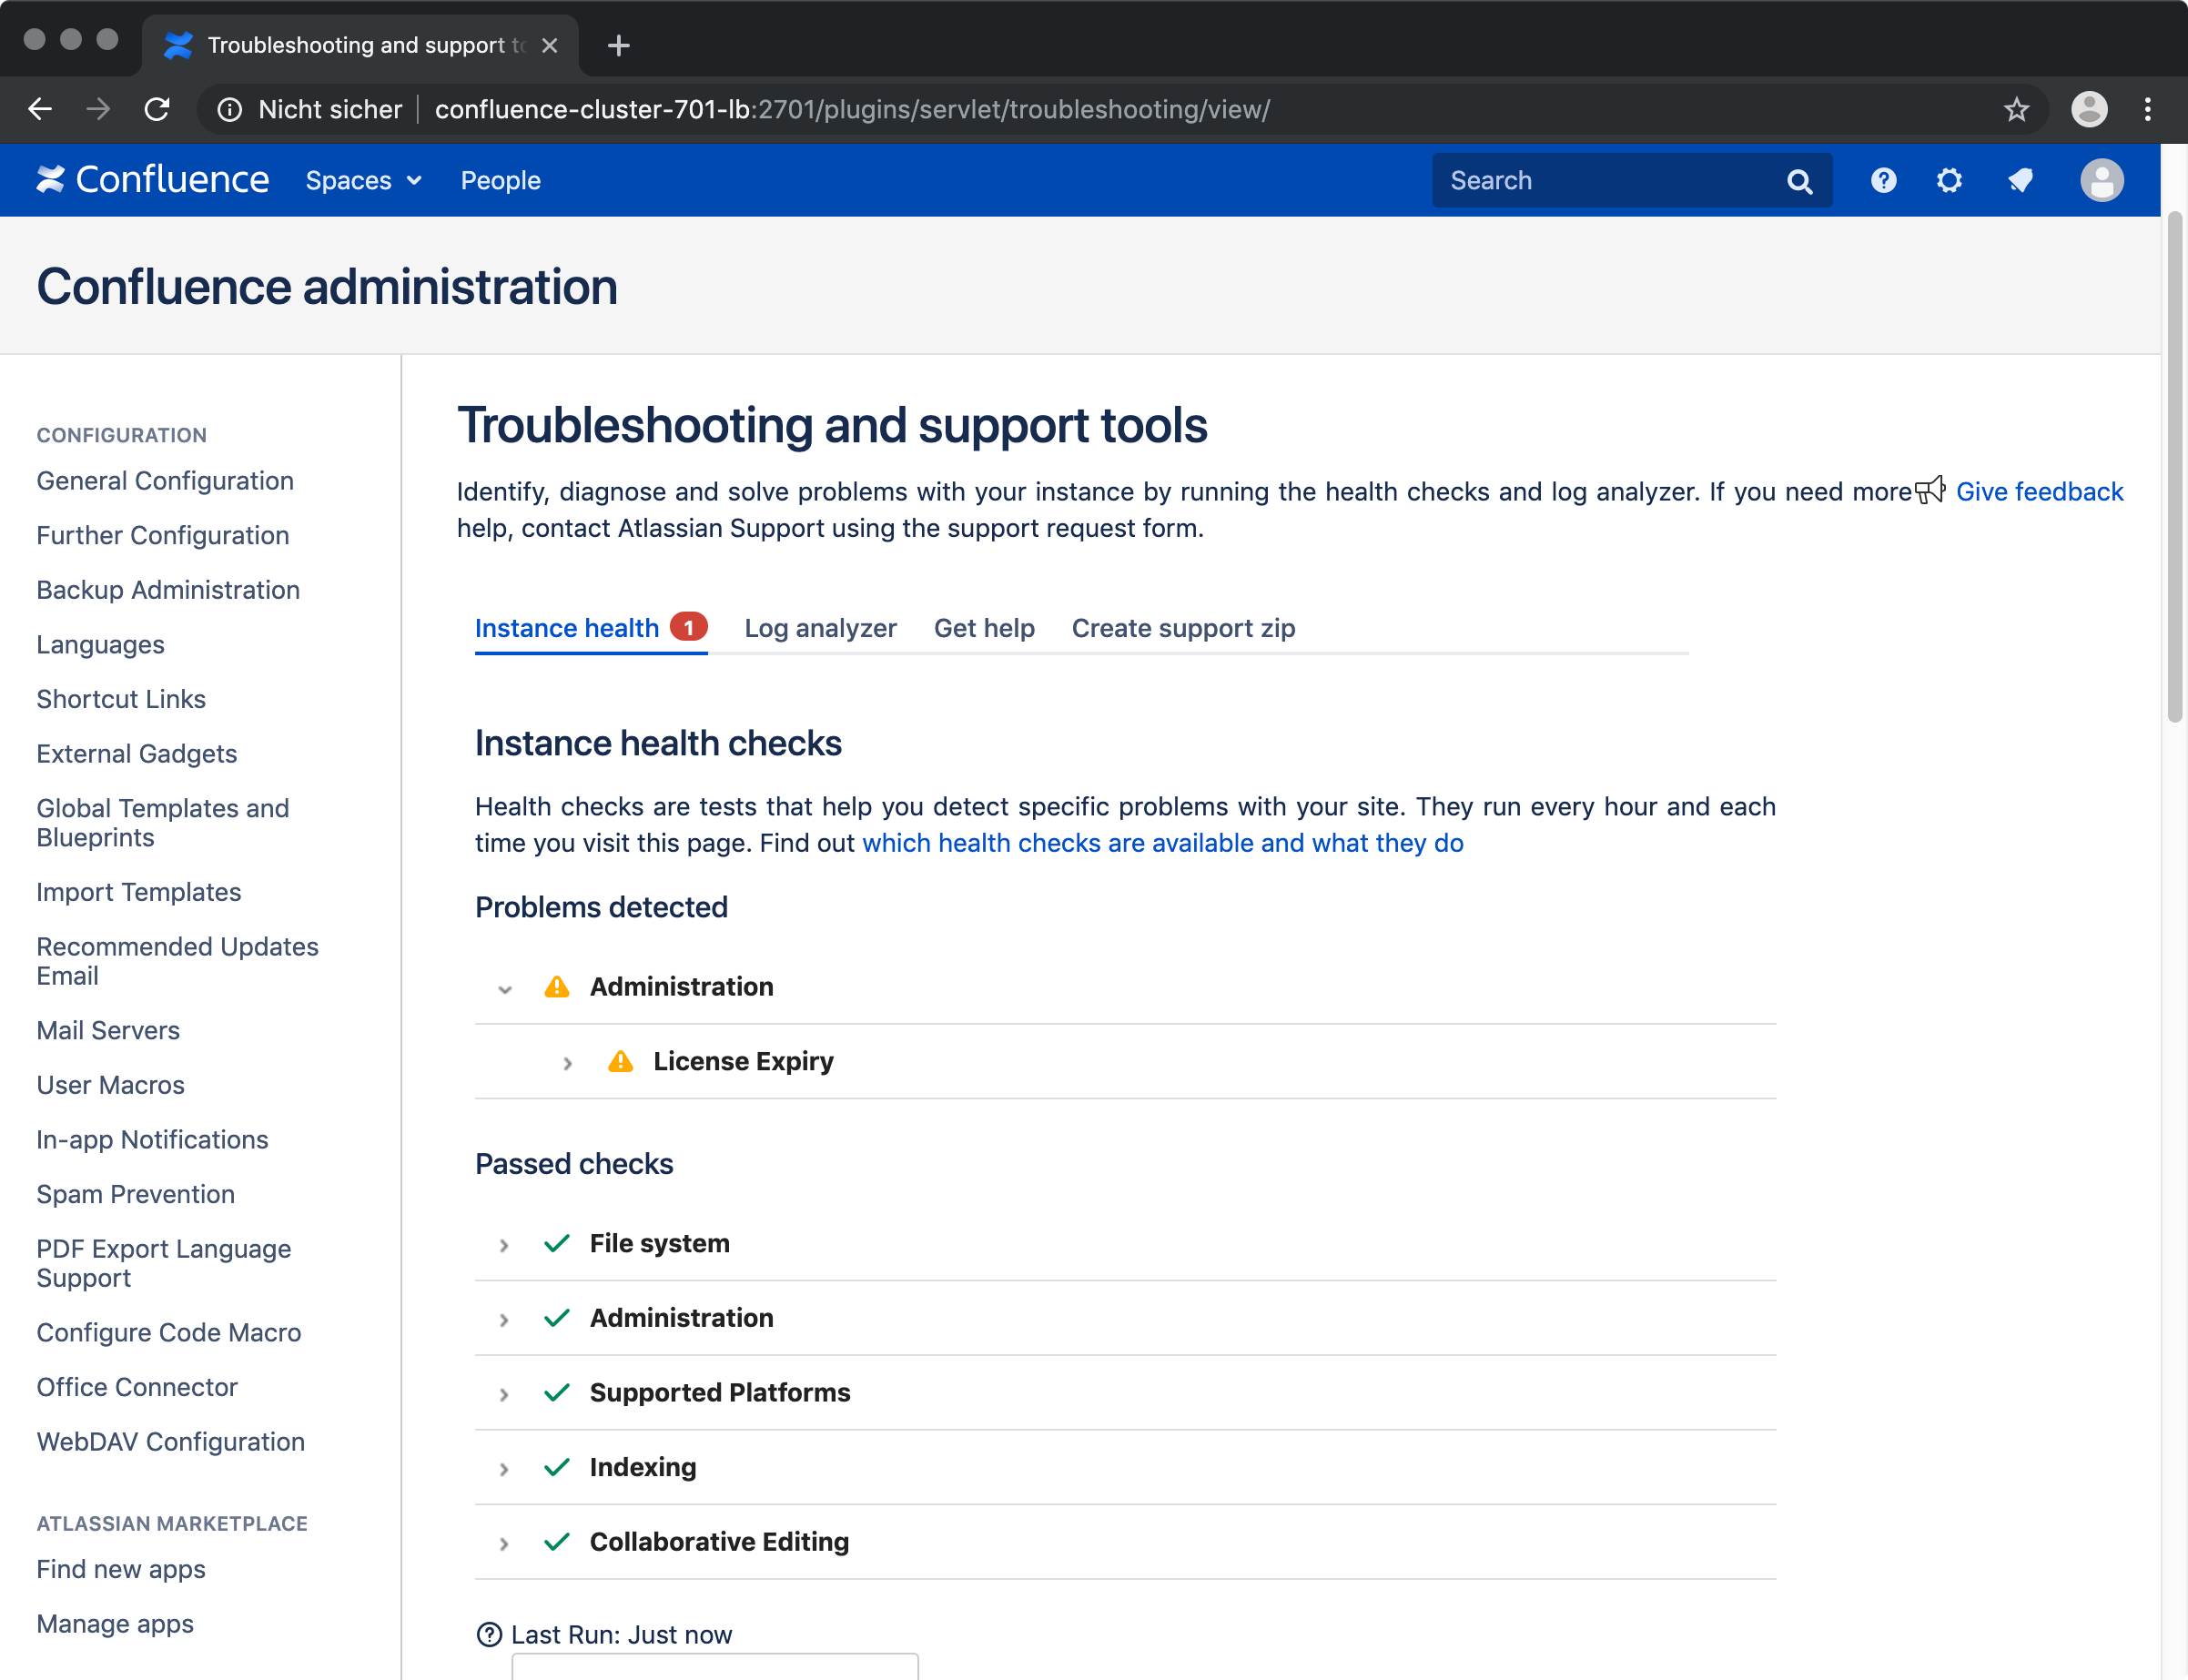
Task: Open the Chrome three-dot menu
Action: (x=2147, y=109)
